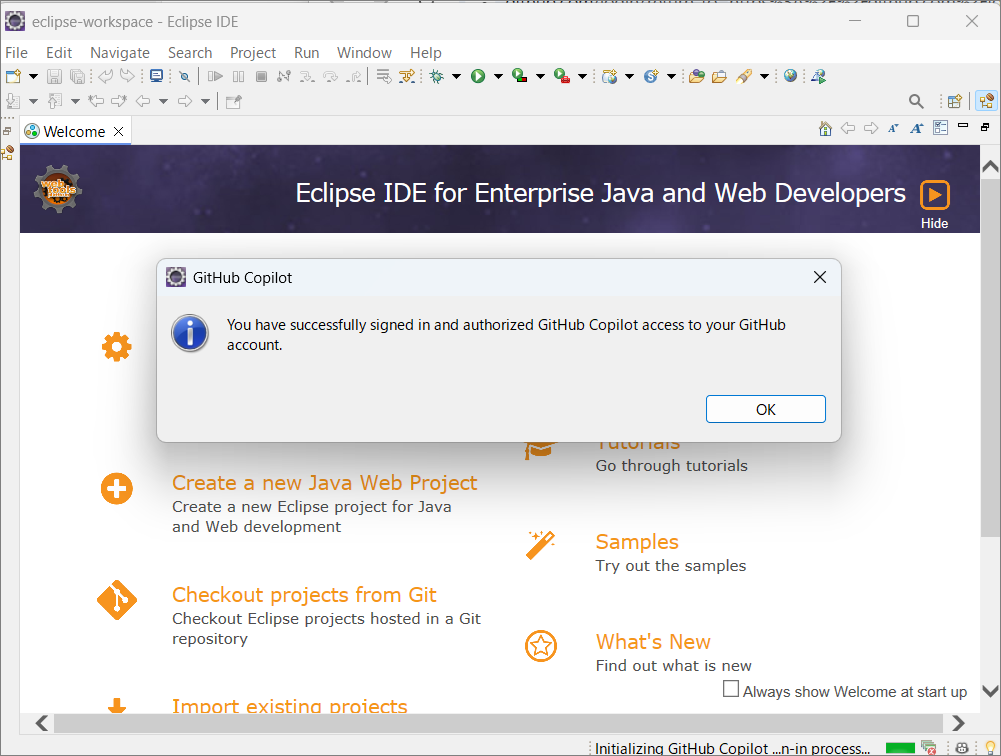This screenshot has height=756, width=1001.
Task: Open Checkout projects from Git link
Action: (x=304, y=594)
